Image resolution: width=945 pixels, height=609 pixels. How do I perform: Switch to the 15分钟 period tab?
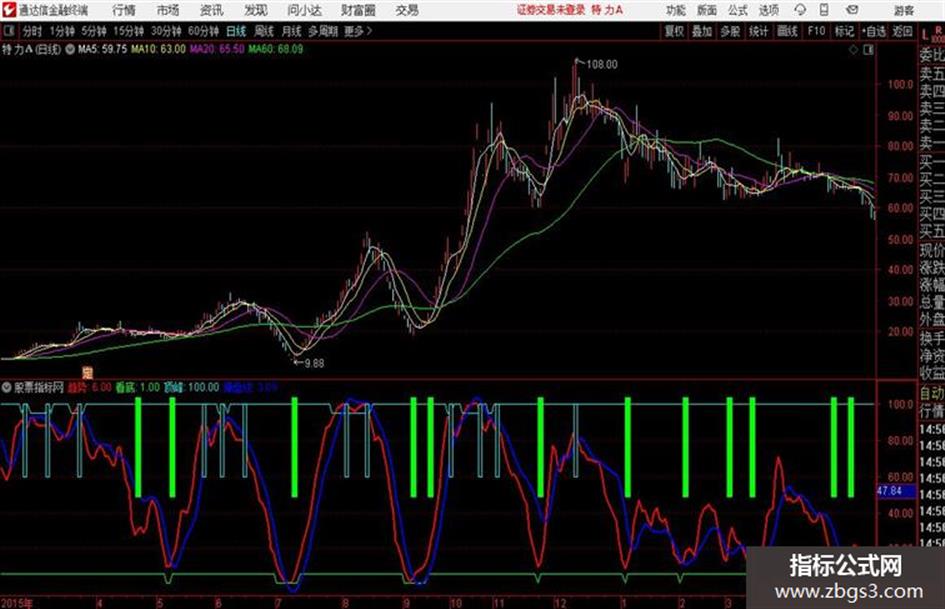click(128, 31)
